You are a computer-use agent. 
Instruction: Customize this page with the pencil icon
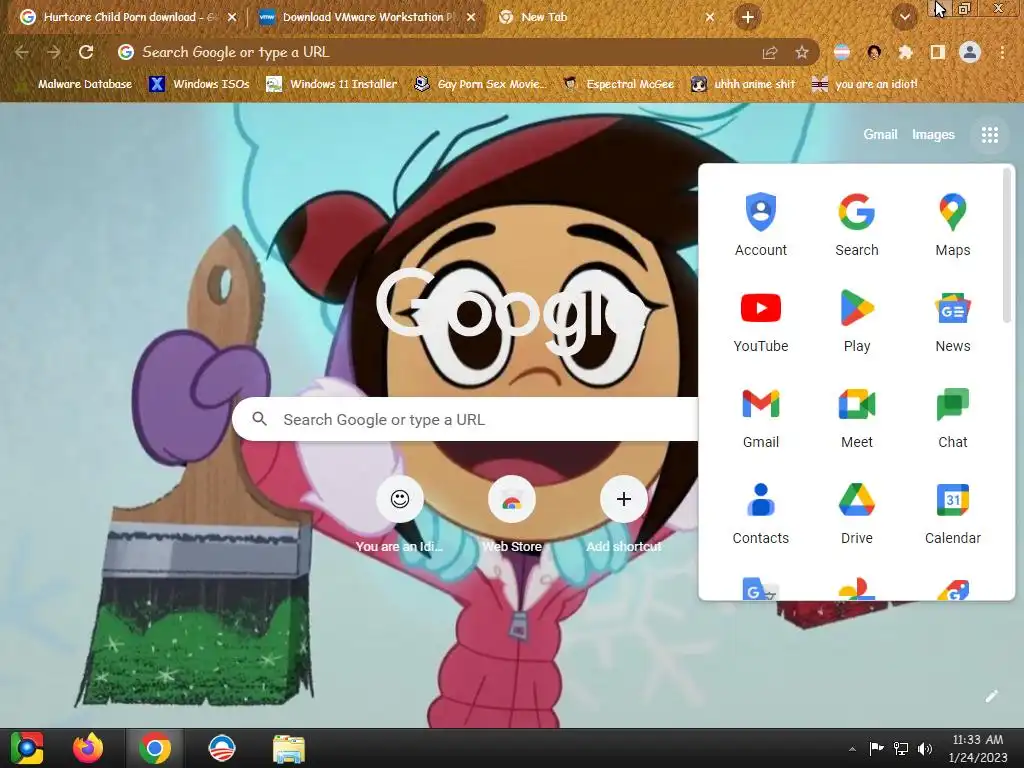(991, 696)
